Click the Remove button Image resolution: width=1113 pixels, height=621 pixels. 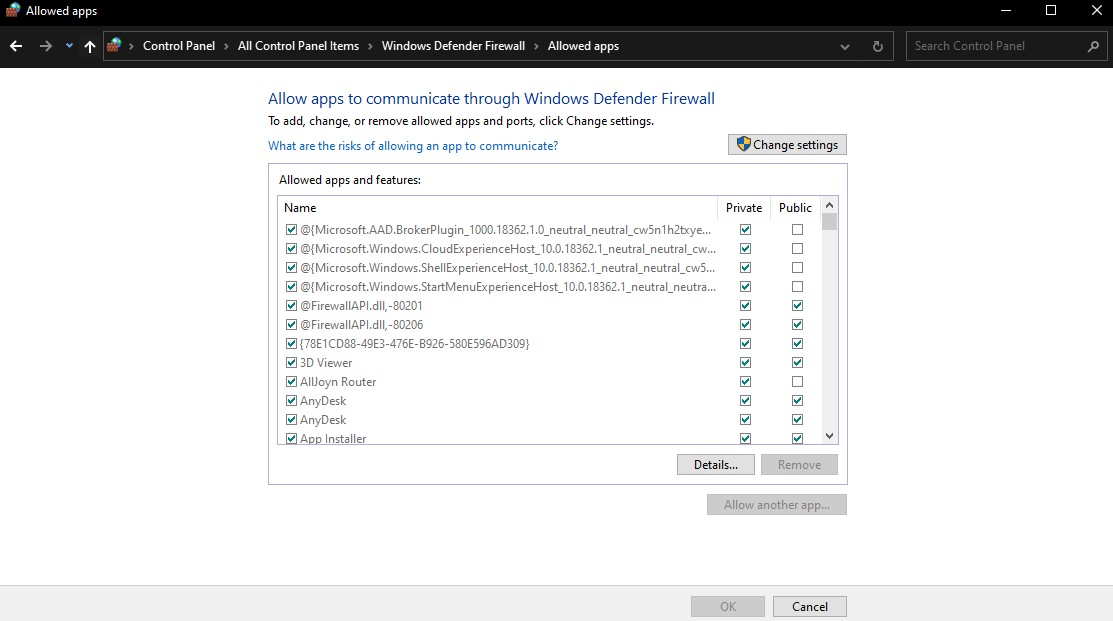(x=799, y=465)
